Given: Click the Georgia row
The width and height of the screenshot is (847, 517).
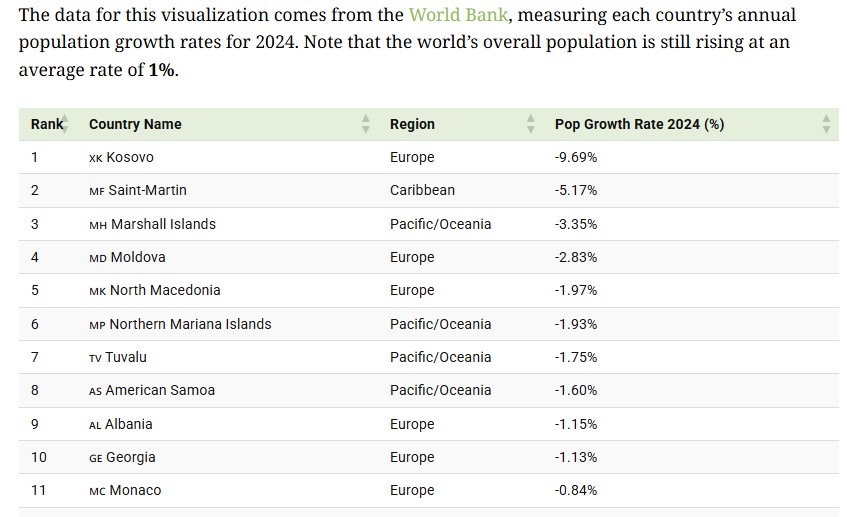Looking at the screenshot, I should coord(130,457).
